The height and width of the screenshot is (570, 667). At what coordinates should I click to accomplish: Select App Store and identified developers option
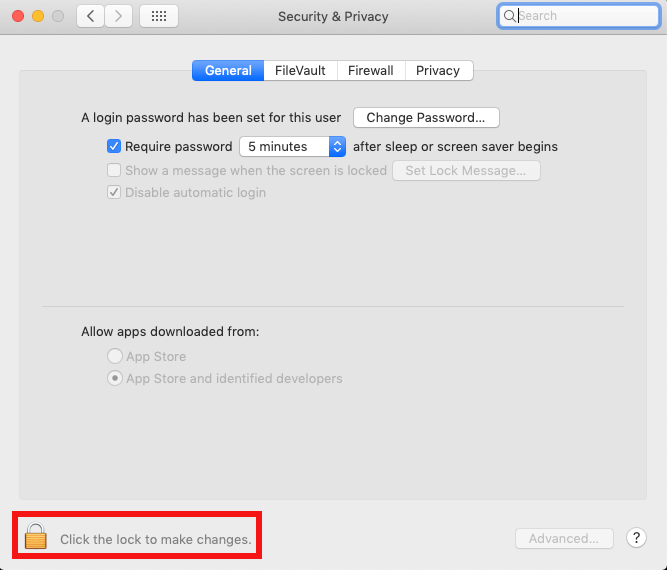[x=115, y=378]
